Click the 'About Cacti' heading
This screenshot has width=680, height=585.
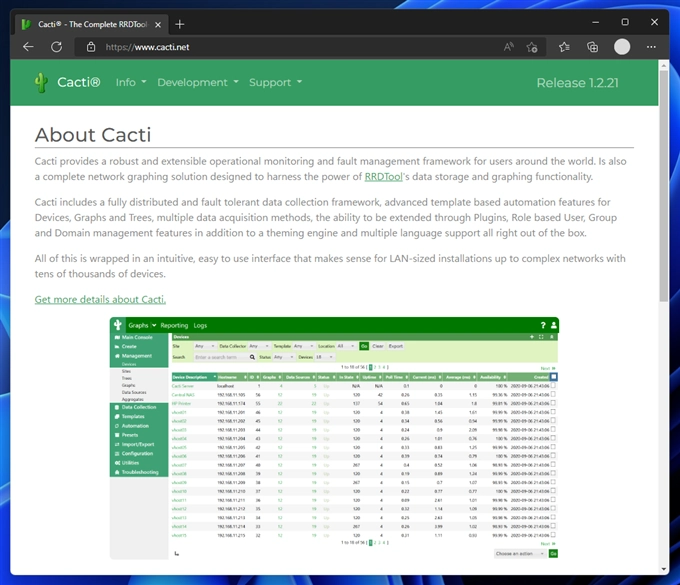pyautogui.click(x=93, y=135)
